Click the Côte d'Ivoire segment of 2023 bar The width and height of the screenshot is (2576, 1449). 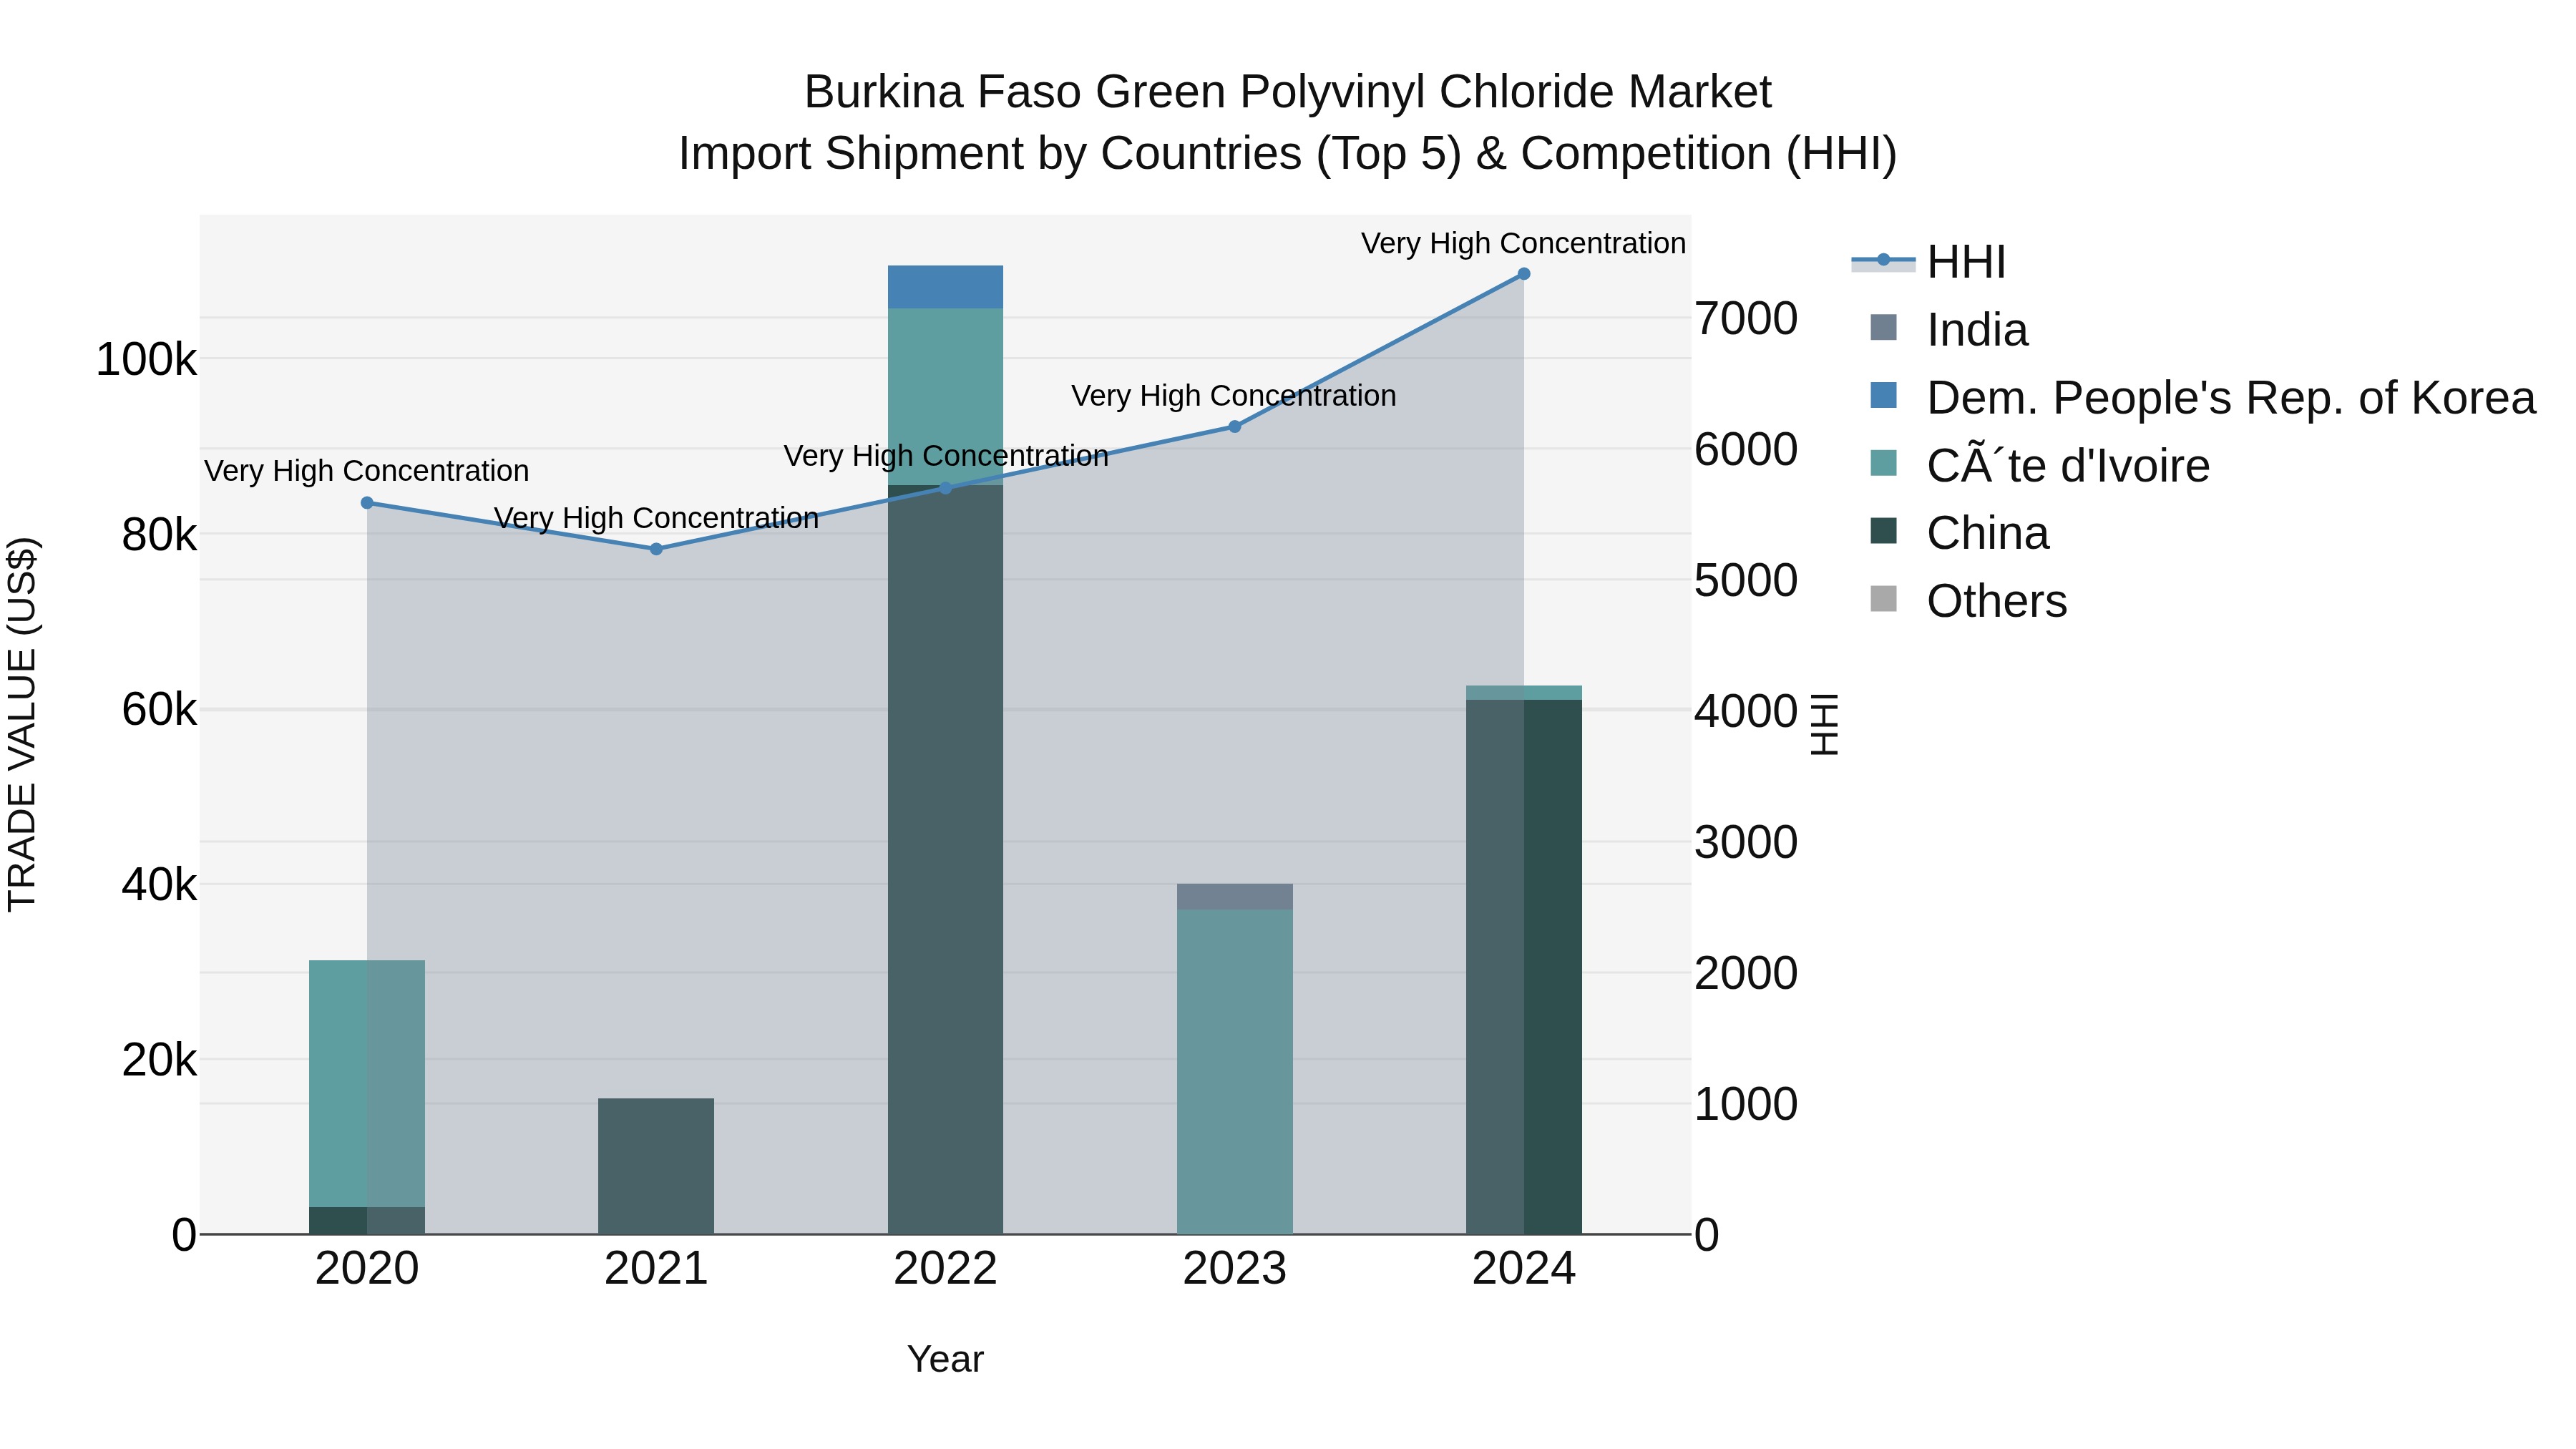tap(1234, 1072)
